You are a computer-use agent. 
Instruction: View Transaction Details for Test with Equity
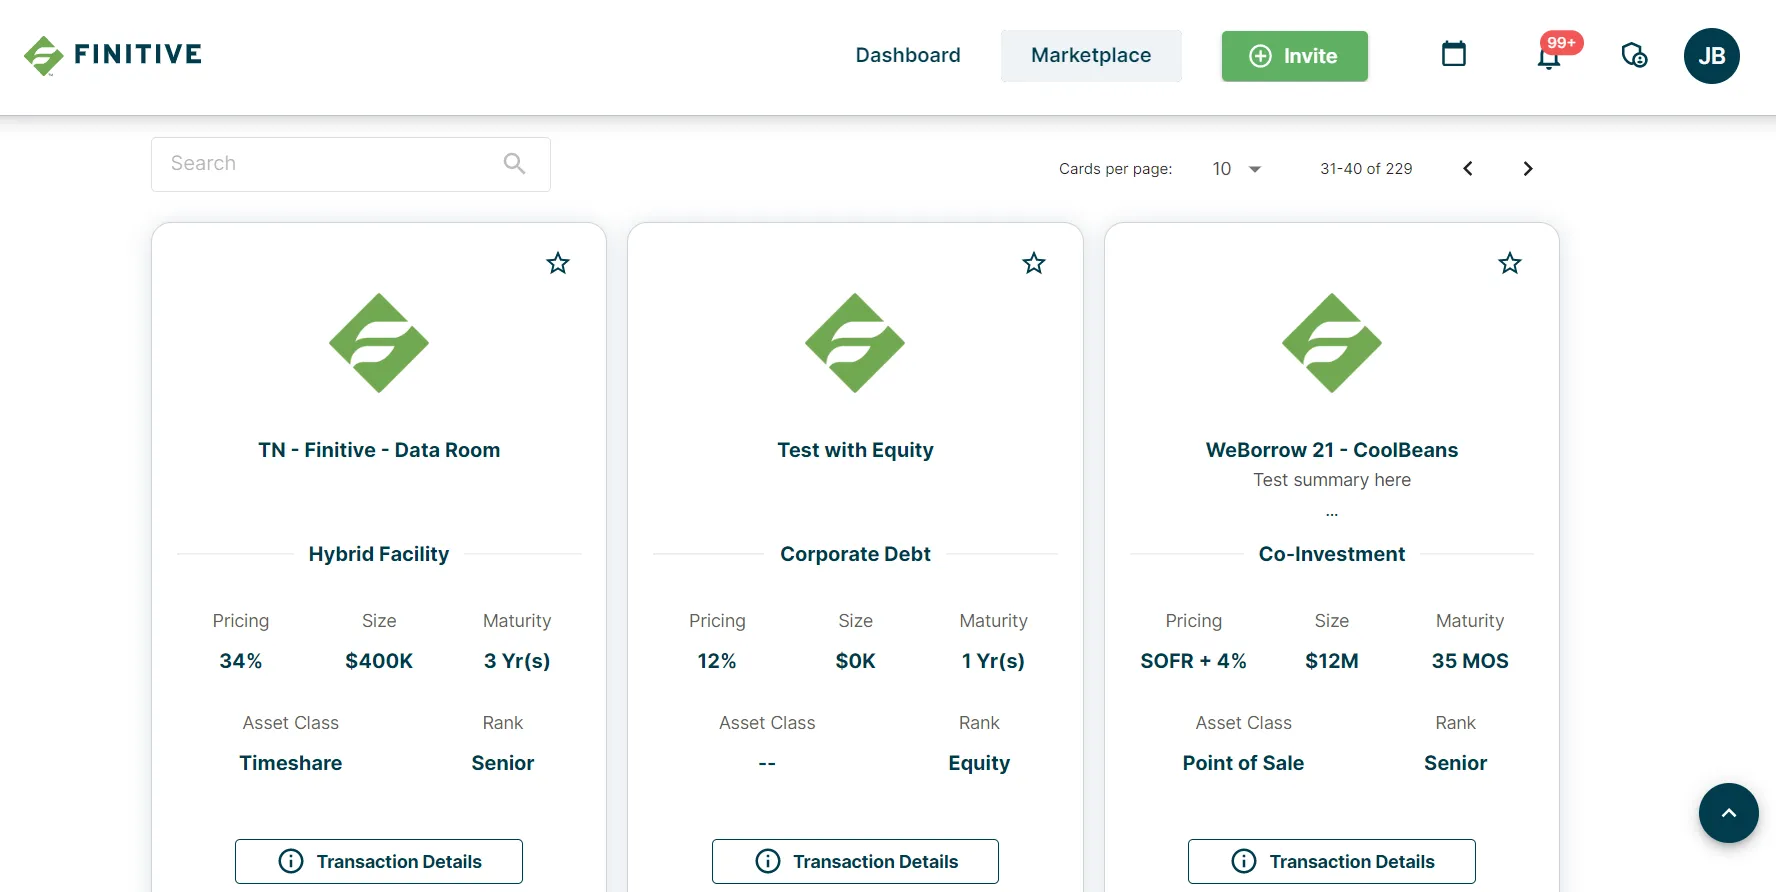tap(855, 861)
